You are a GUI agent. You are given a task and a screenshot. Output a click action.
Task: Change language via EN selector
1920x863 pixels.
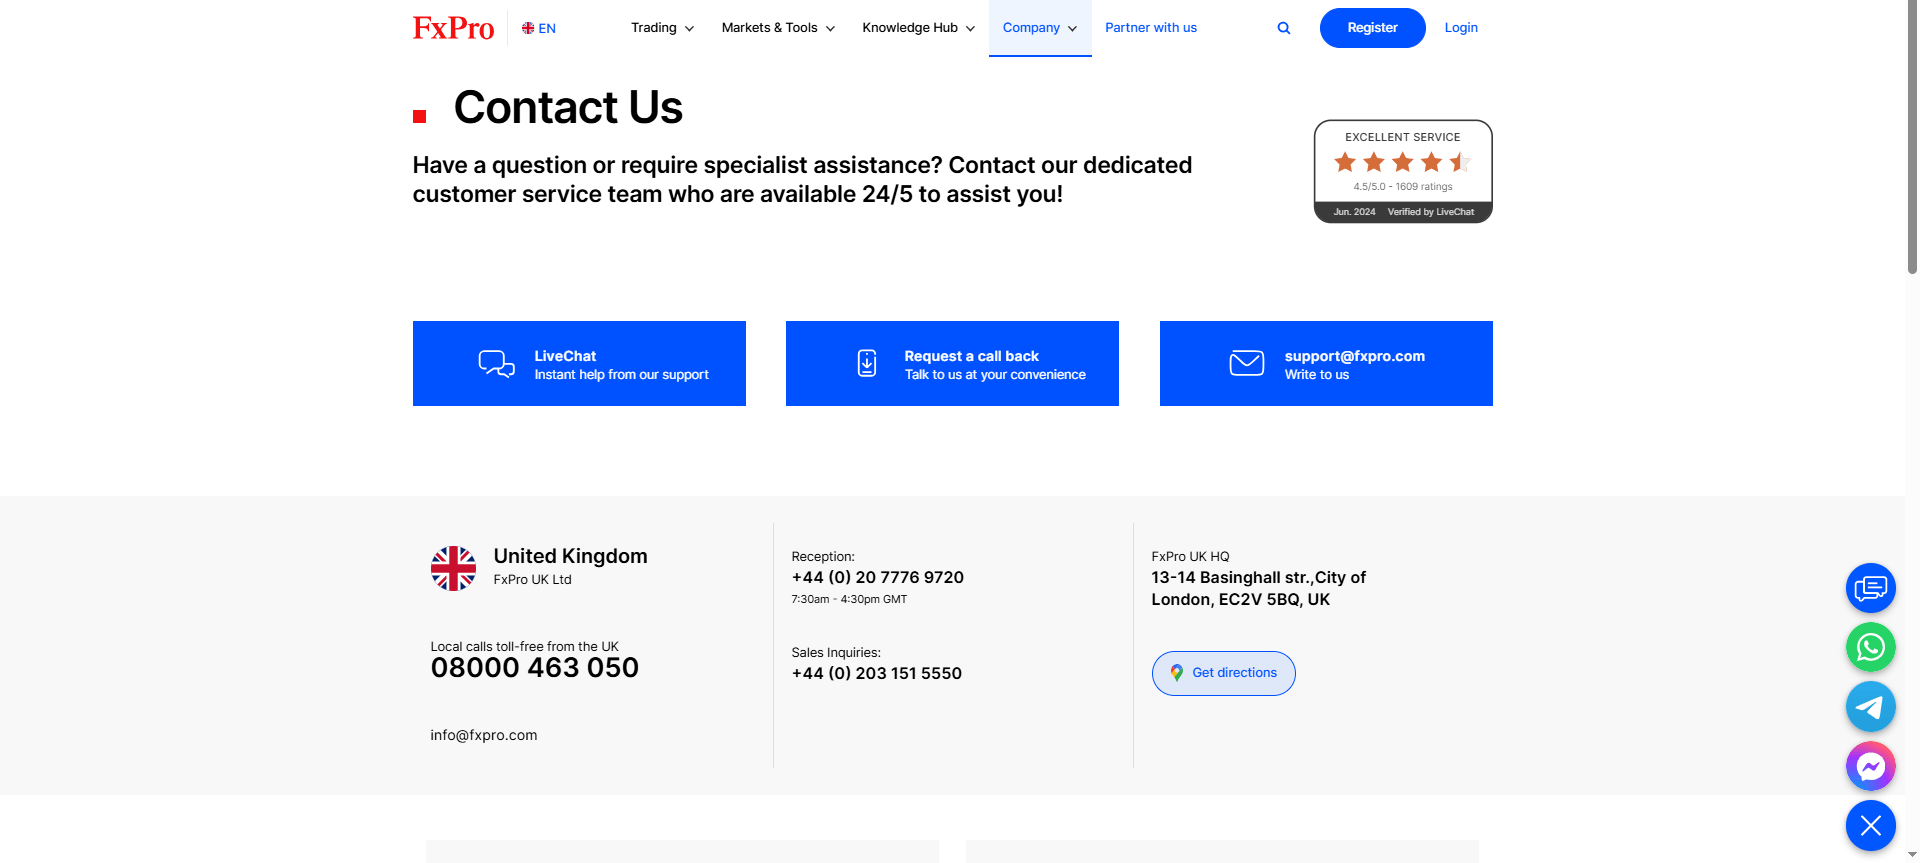[539, 28]
